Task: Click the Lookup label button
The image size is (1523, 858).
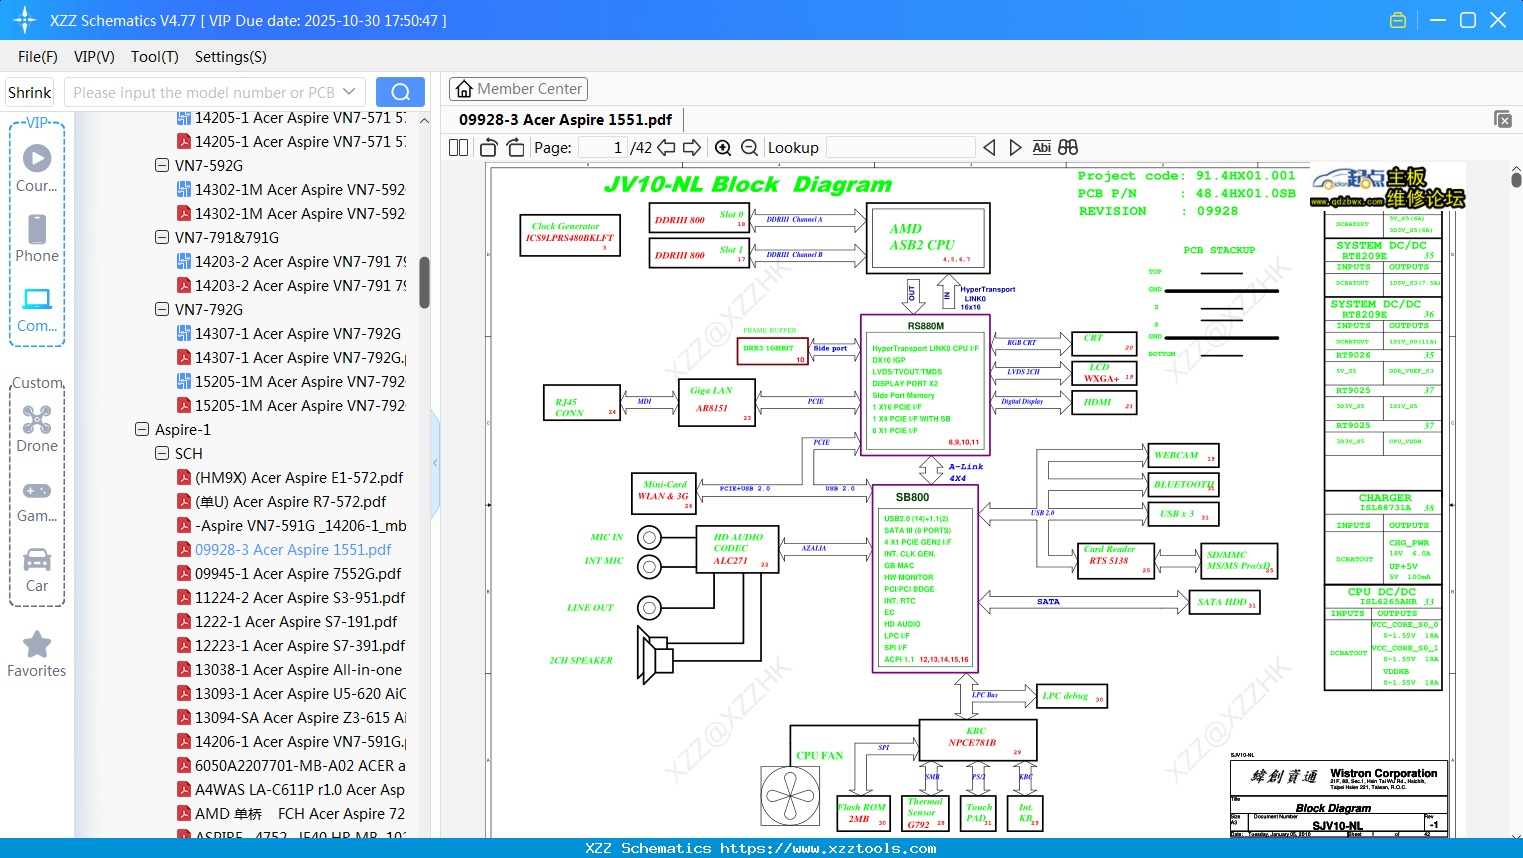Action: pos(793,148)
